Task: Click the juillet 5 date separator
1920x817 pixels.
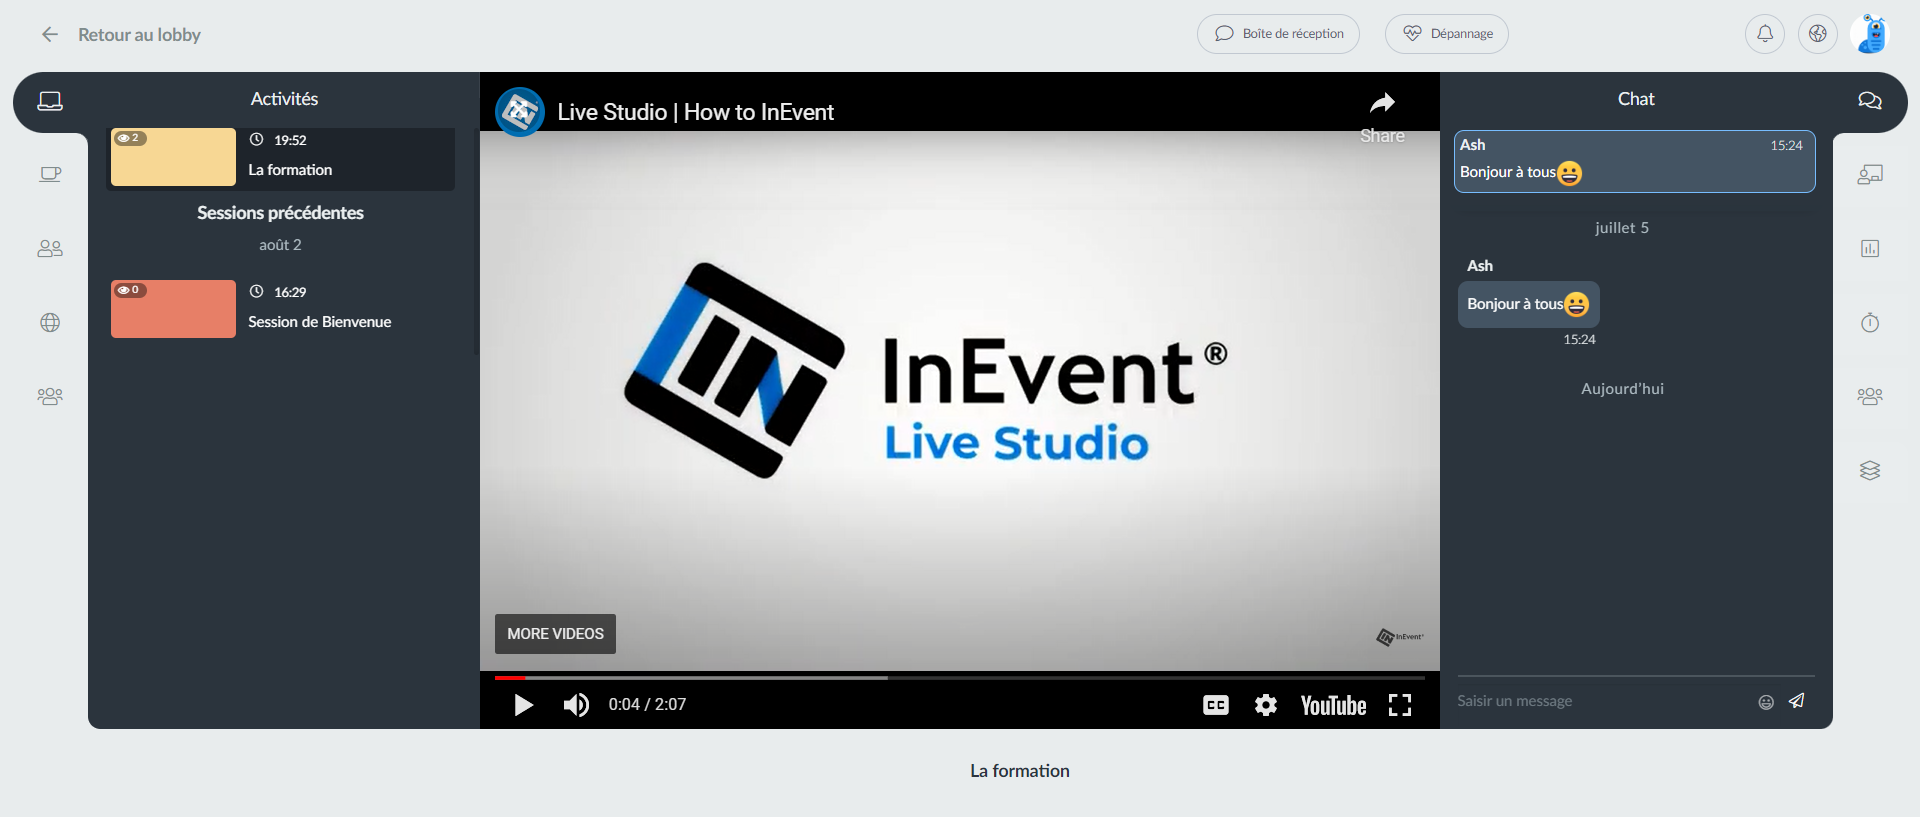Action: (x=1621, y=228)
